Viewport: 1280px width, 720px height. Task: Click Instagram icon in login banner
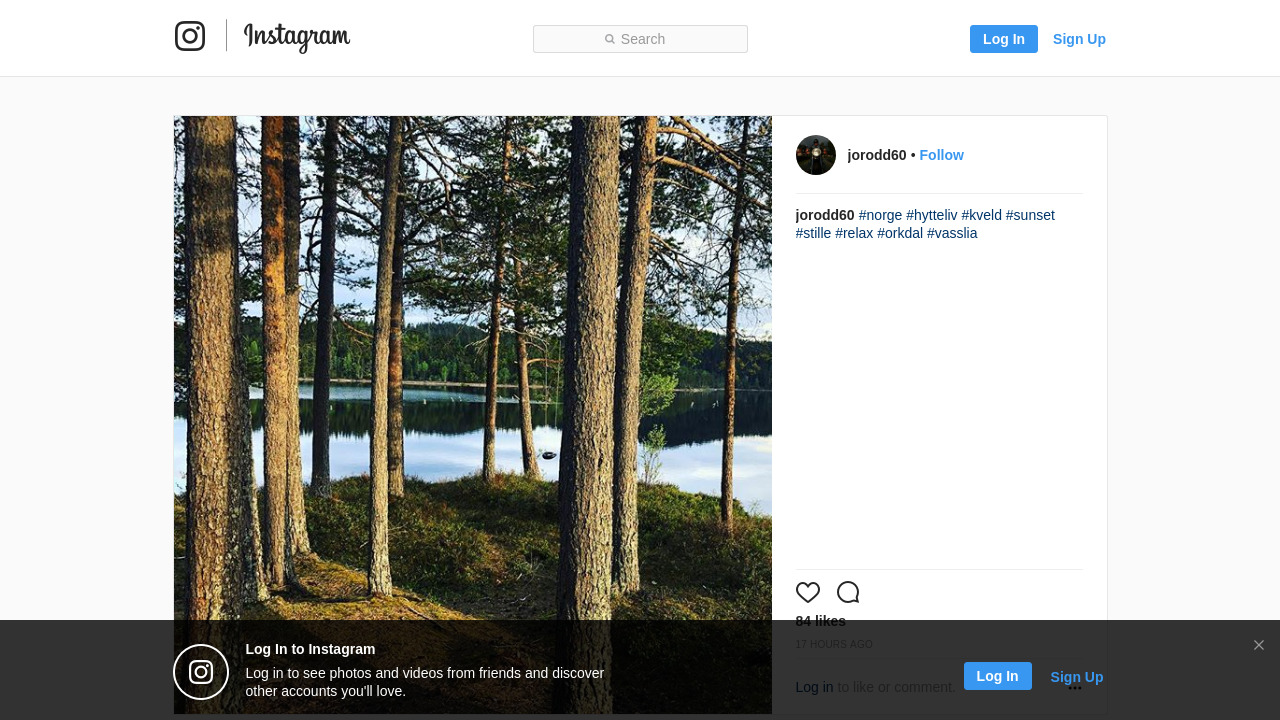point(201,672)
